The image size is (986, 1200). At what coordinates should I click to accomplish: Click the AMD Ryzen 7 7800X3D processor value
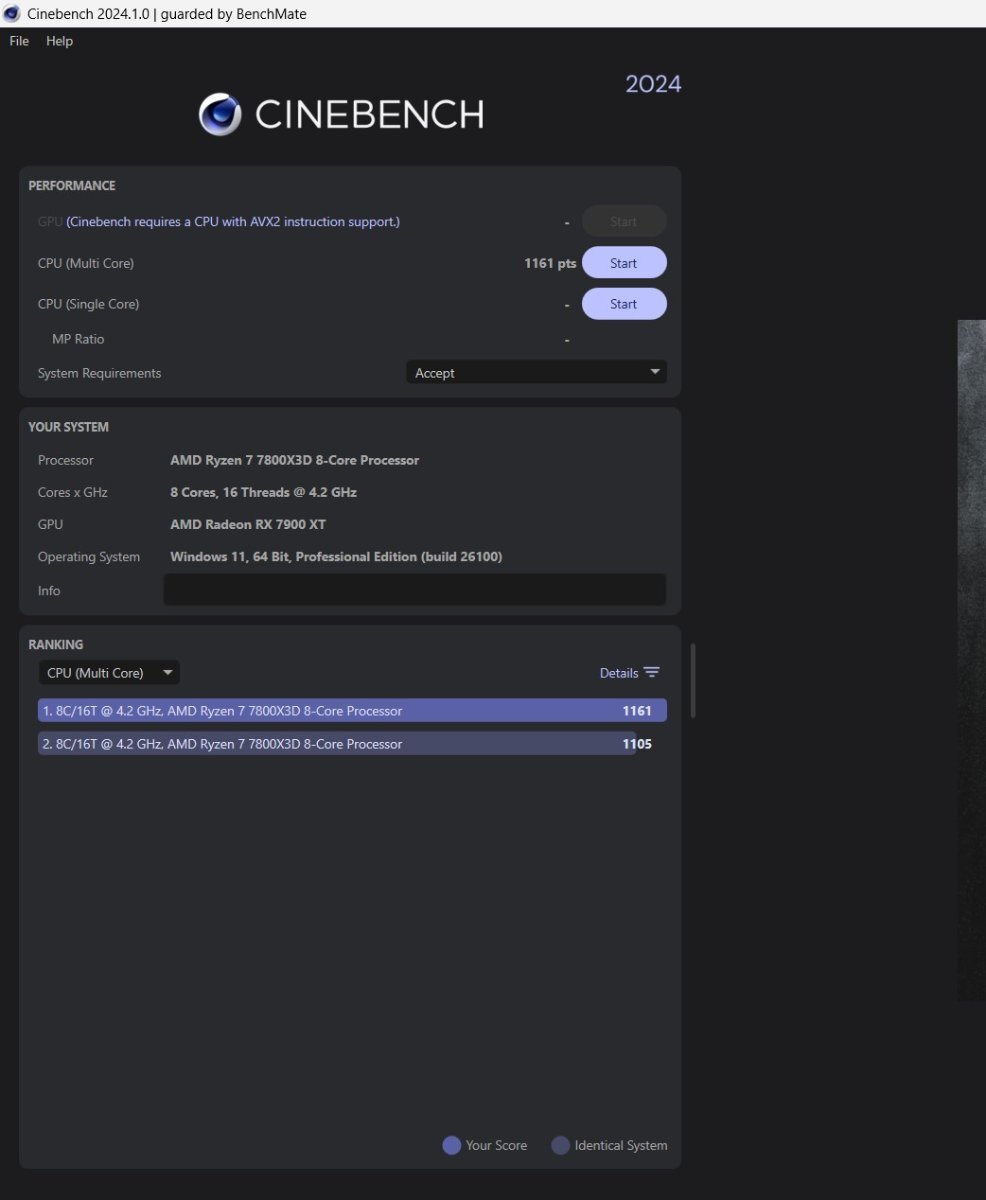coord(295,460)
